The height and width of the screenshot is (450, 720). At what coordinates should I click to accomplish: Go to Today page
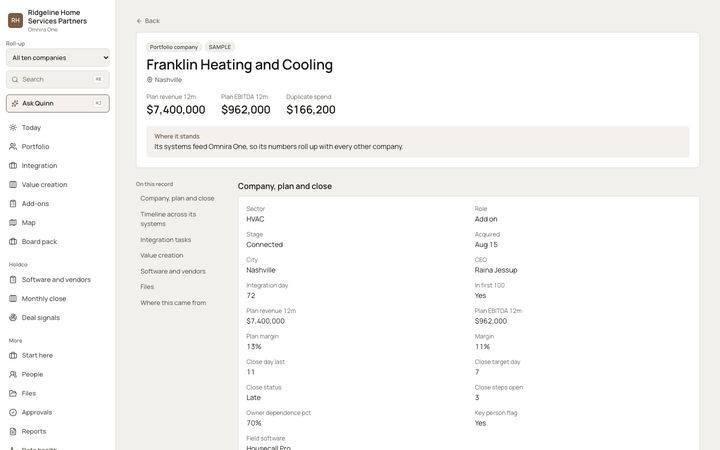coord(58,128)
